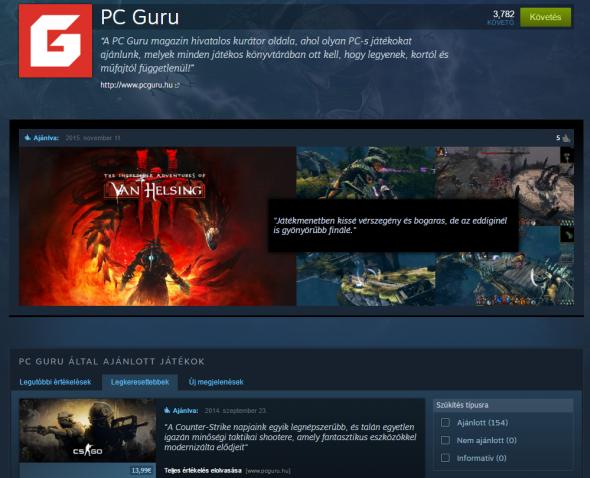Open the CS:GO game thumbnail

(x=87, y=430)
